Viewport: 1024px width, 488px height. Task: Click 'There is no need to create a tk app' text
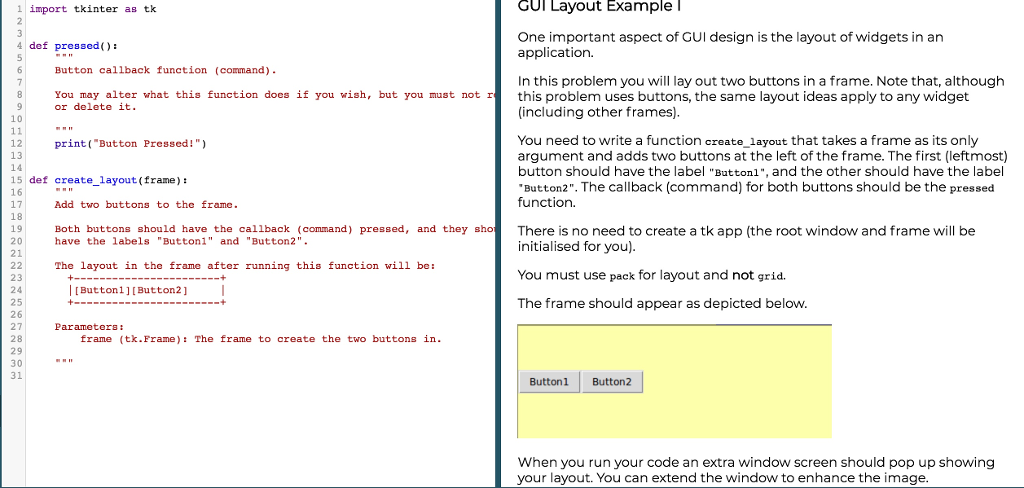[x=746, y=239]
